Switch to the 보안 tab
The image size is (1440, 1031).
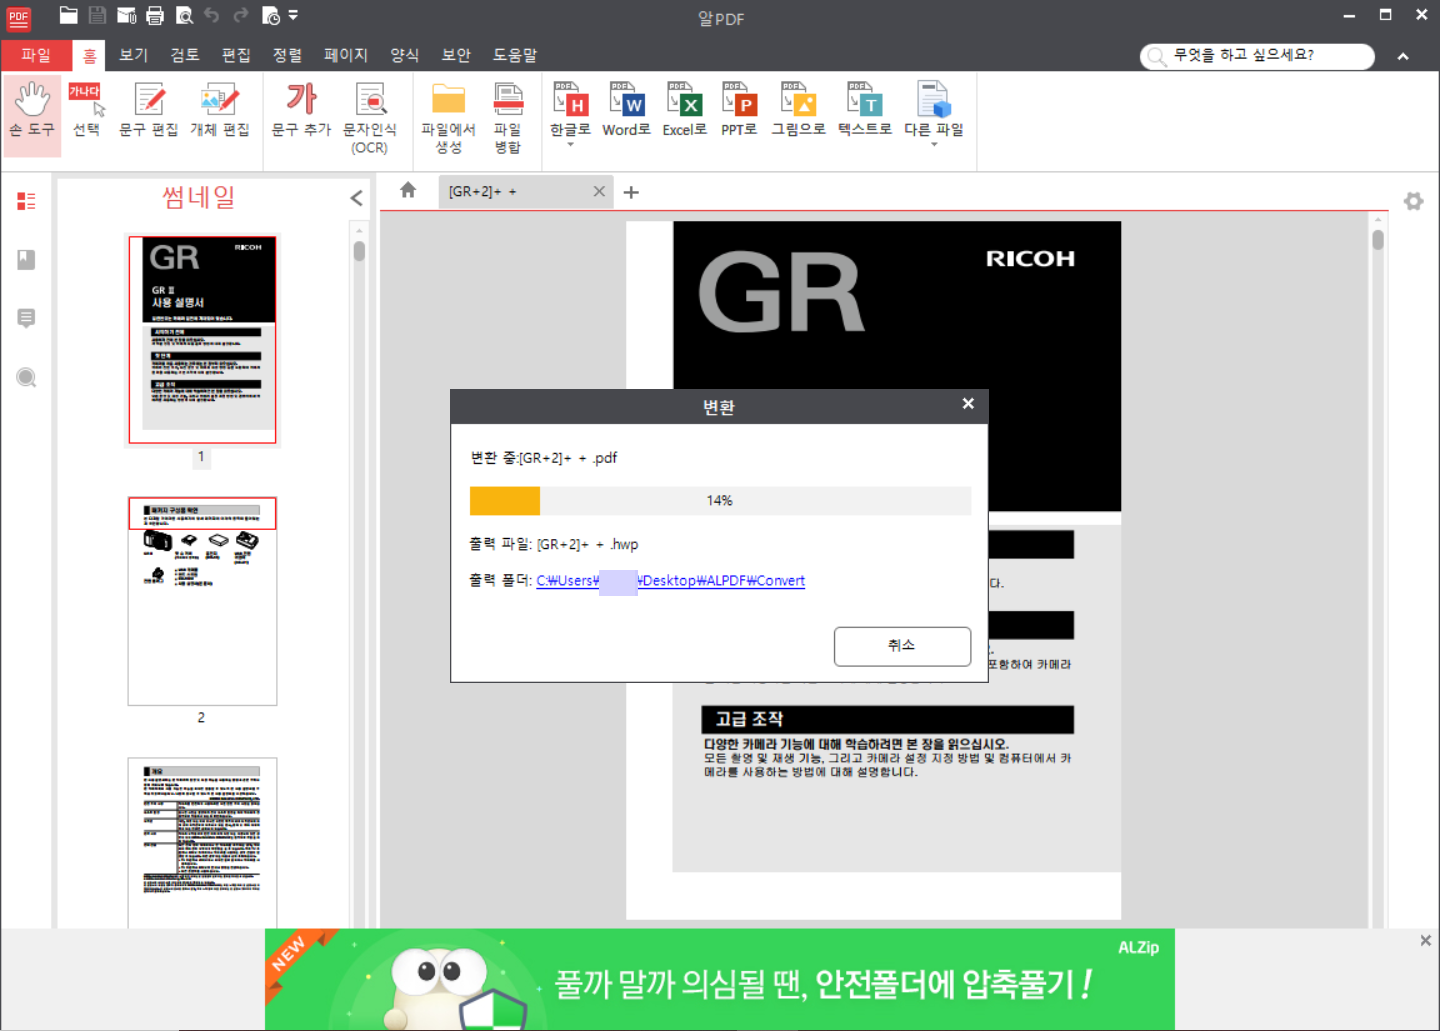click(x=456, y=55)
